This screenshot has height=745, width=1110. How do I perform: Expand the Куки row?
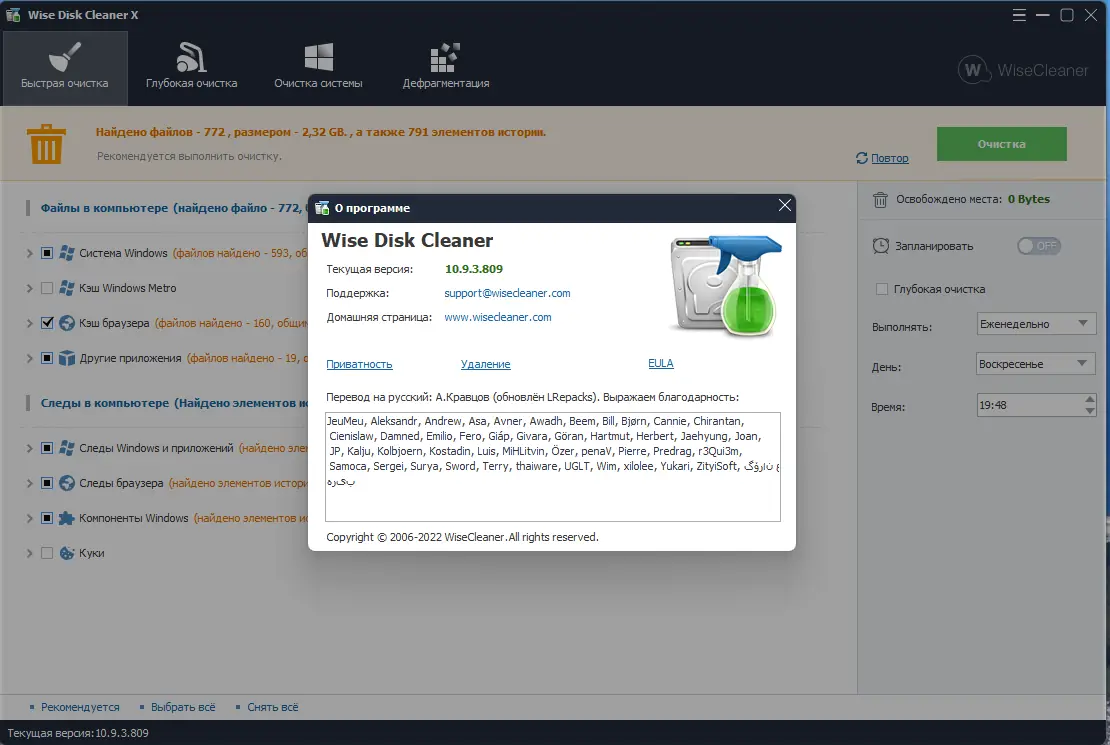coord(29,554)
